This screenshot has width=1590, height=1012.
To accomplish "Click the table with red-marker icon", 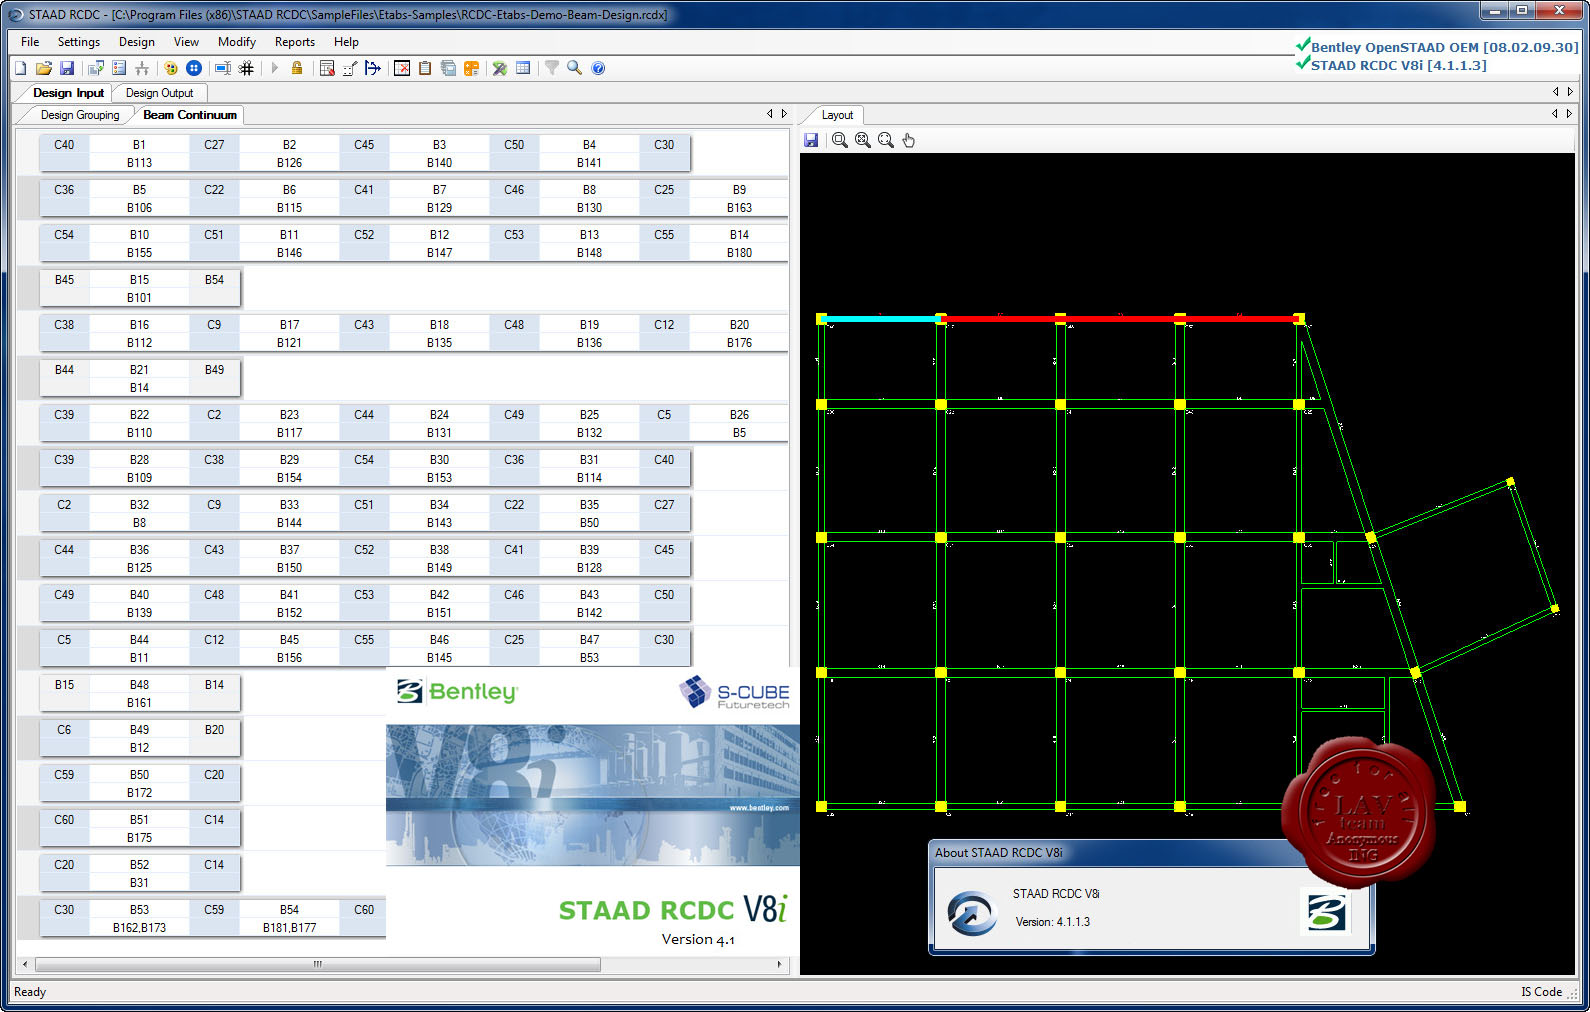I will coord(326,68).
